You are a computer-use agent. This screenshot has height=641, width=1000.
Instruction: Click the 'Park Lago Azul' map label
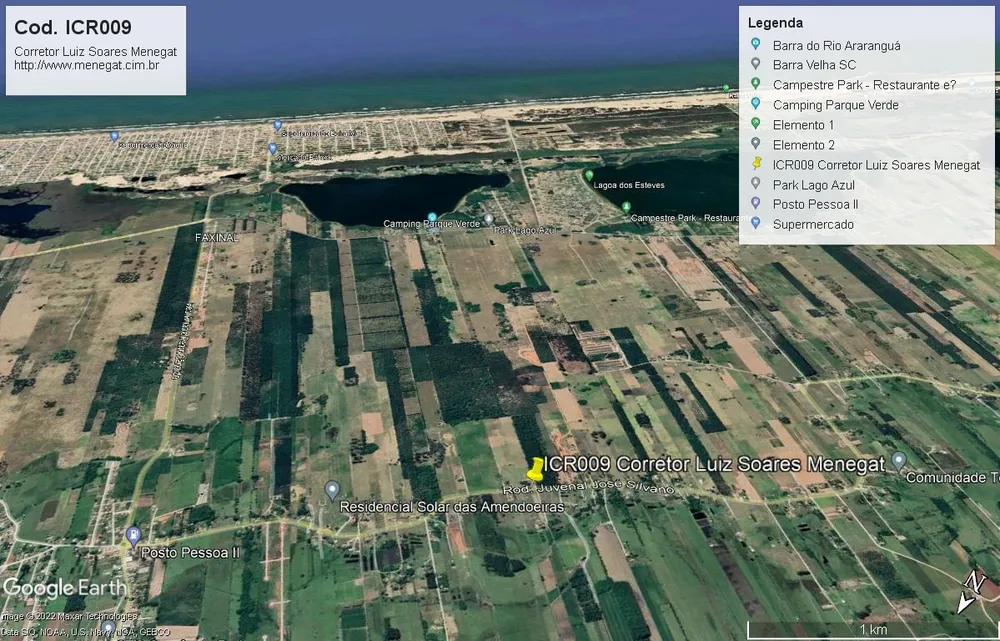[x=525, y=230]
